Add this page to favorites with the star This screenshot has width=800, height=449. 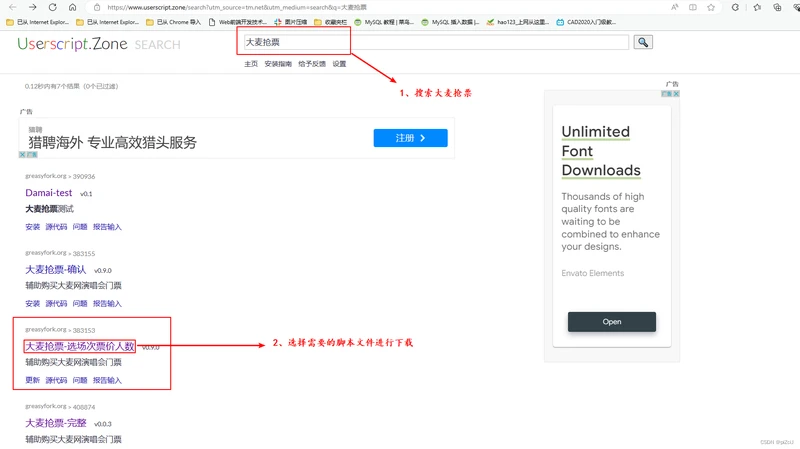pyautogui.click(x=711, y=7)
